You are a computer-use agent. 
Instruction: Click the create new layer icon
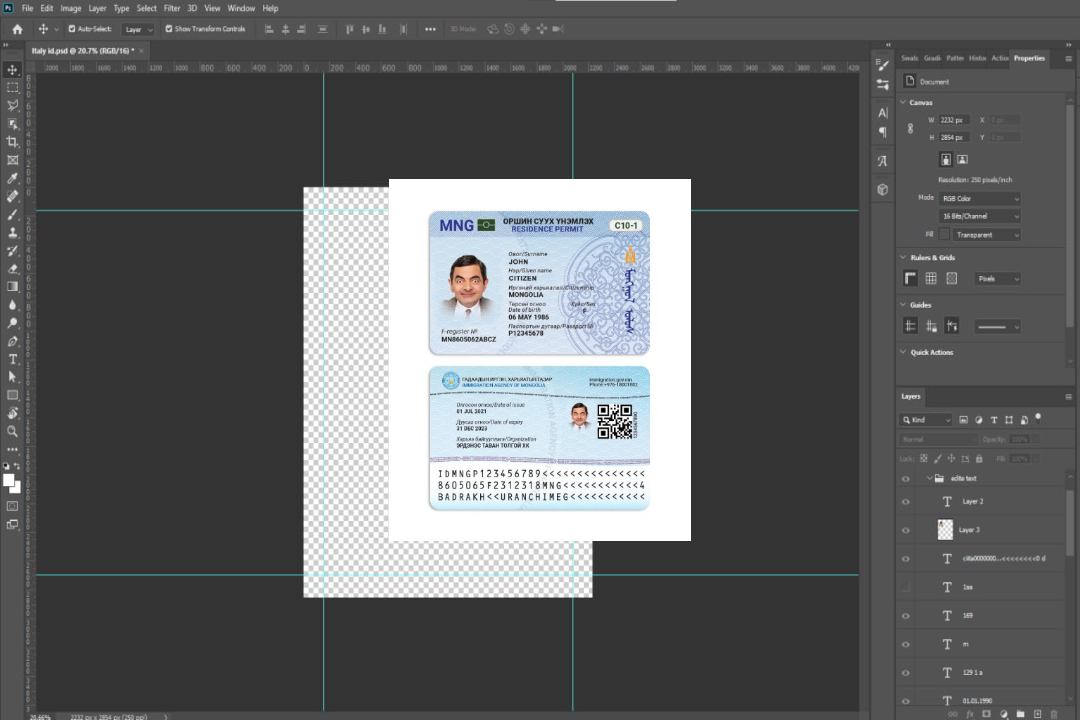1037,714
